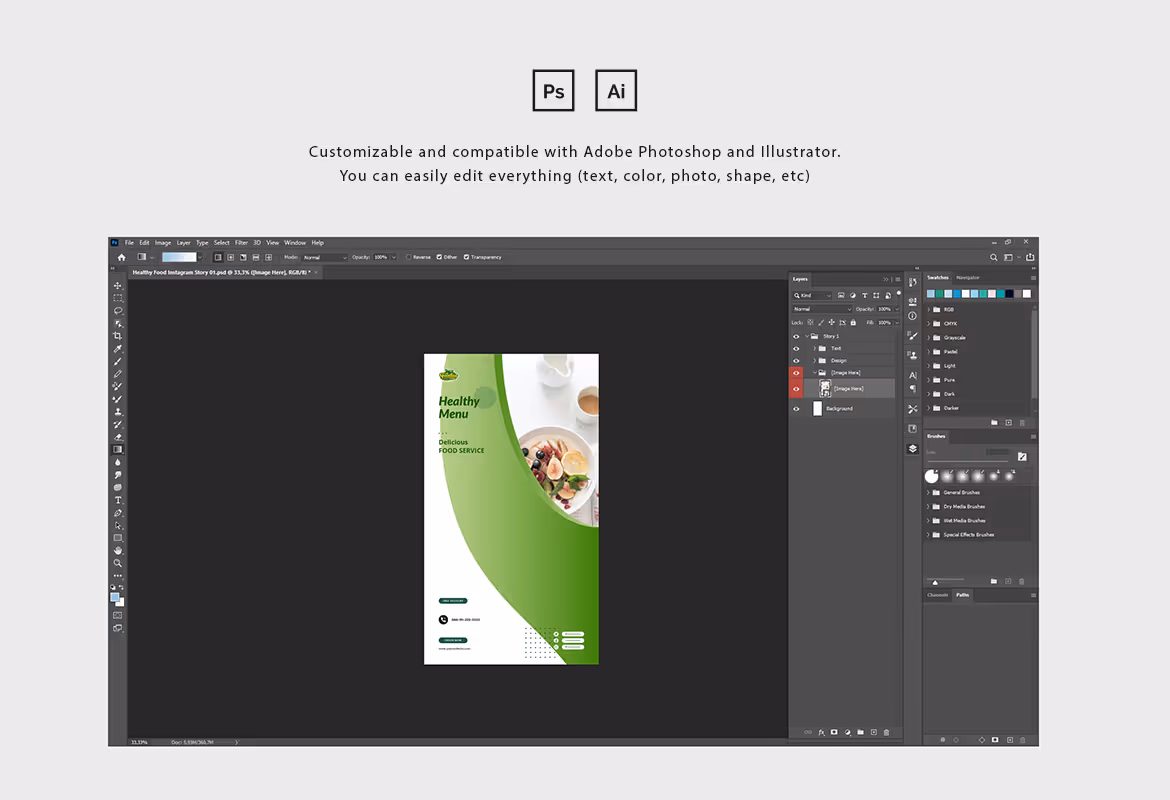Select the Horizontal Type tool
This screenshot has width=1170, height=800.
(118, 500)
